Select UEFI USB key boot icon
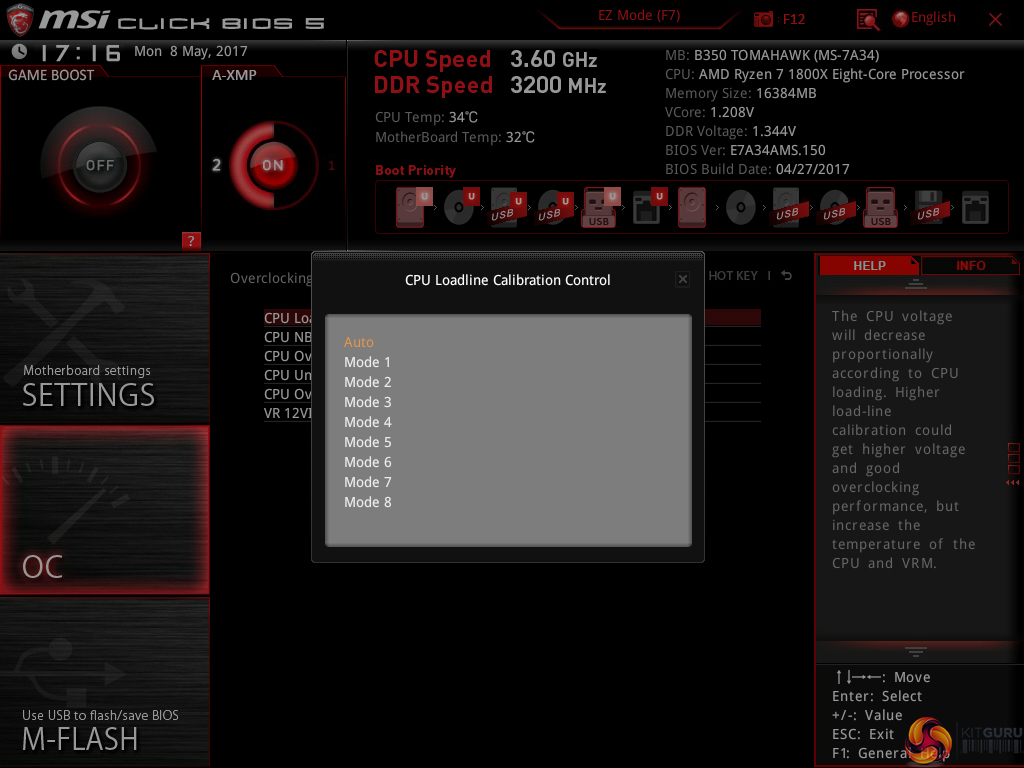 click(601, 207)
